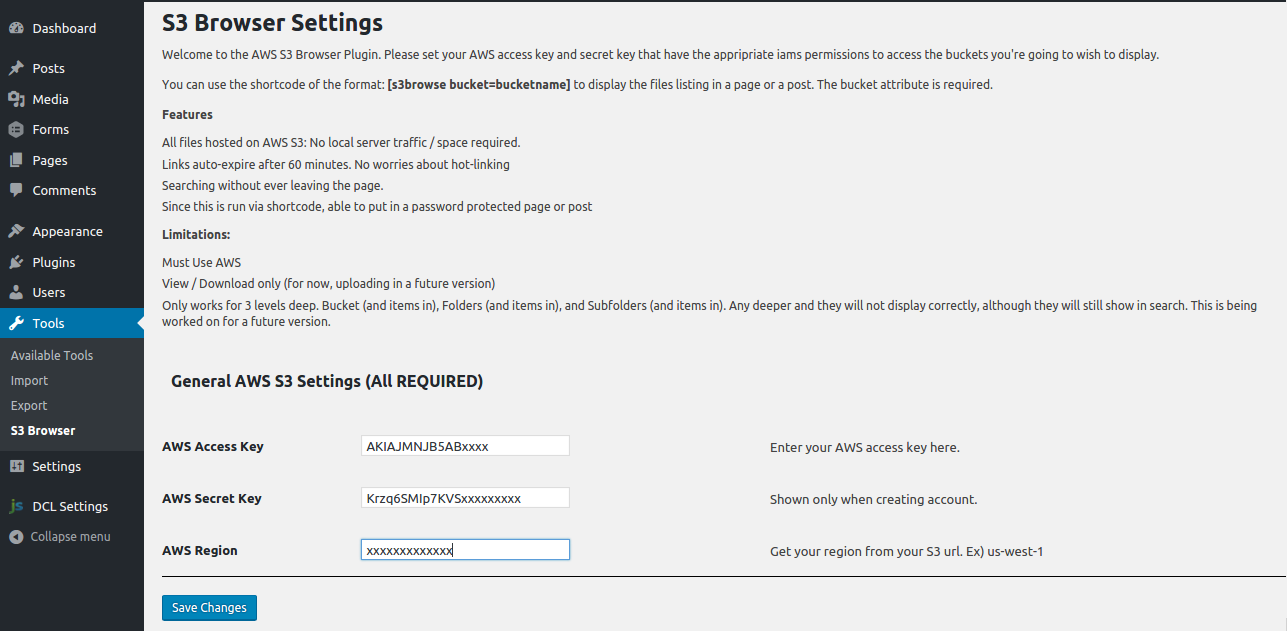The height and width of the screenshot is (631, 1287).
Task: Click the AWS Secret Key label
Action: pos(212,498)
